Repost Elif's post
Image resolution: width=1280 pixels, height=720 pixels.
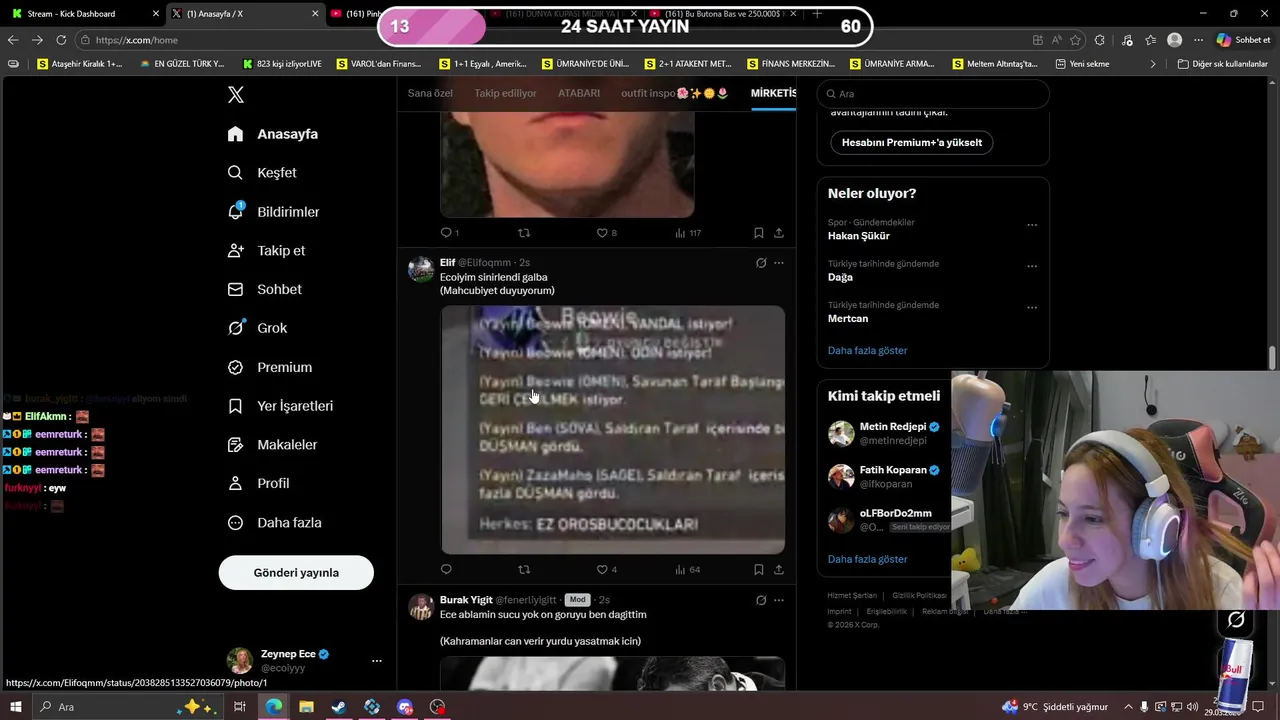coord(524,570)
